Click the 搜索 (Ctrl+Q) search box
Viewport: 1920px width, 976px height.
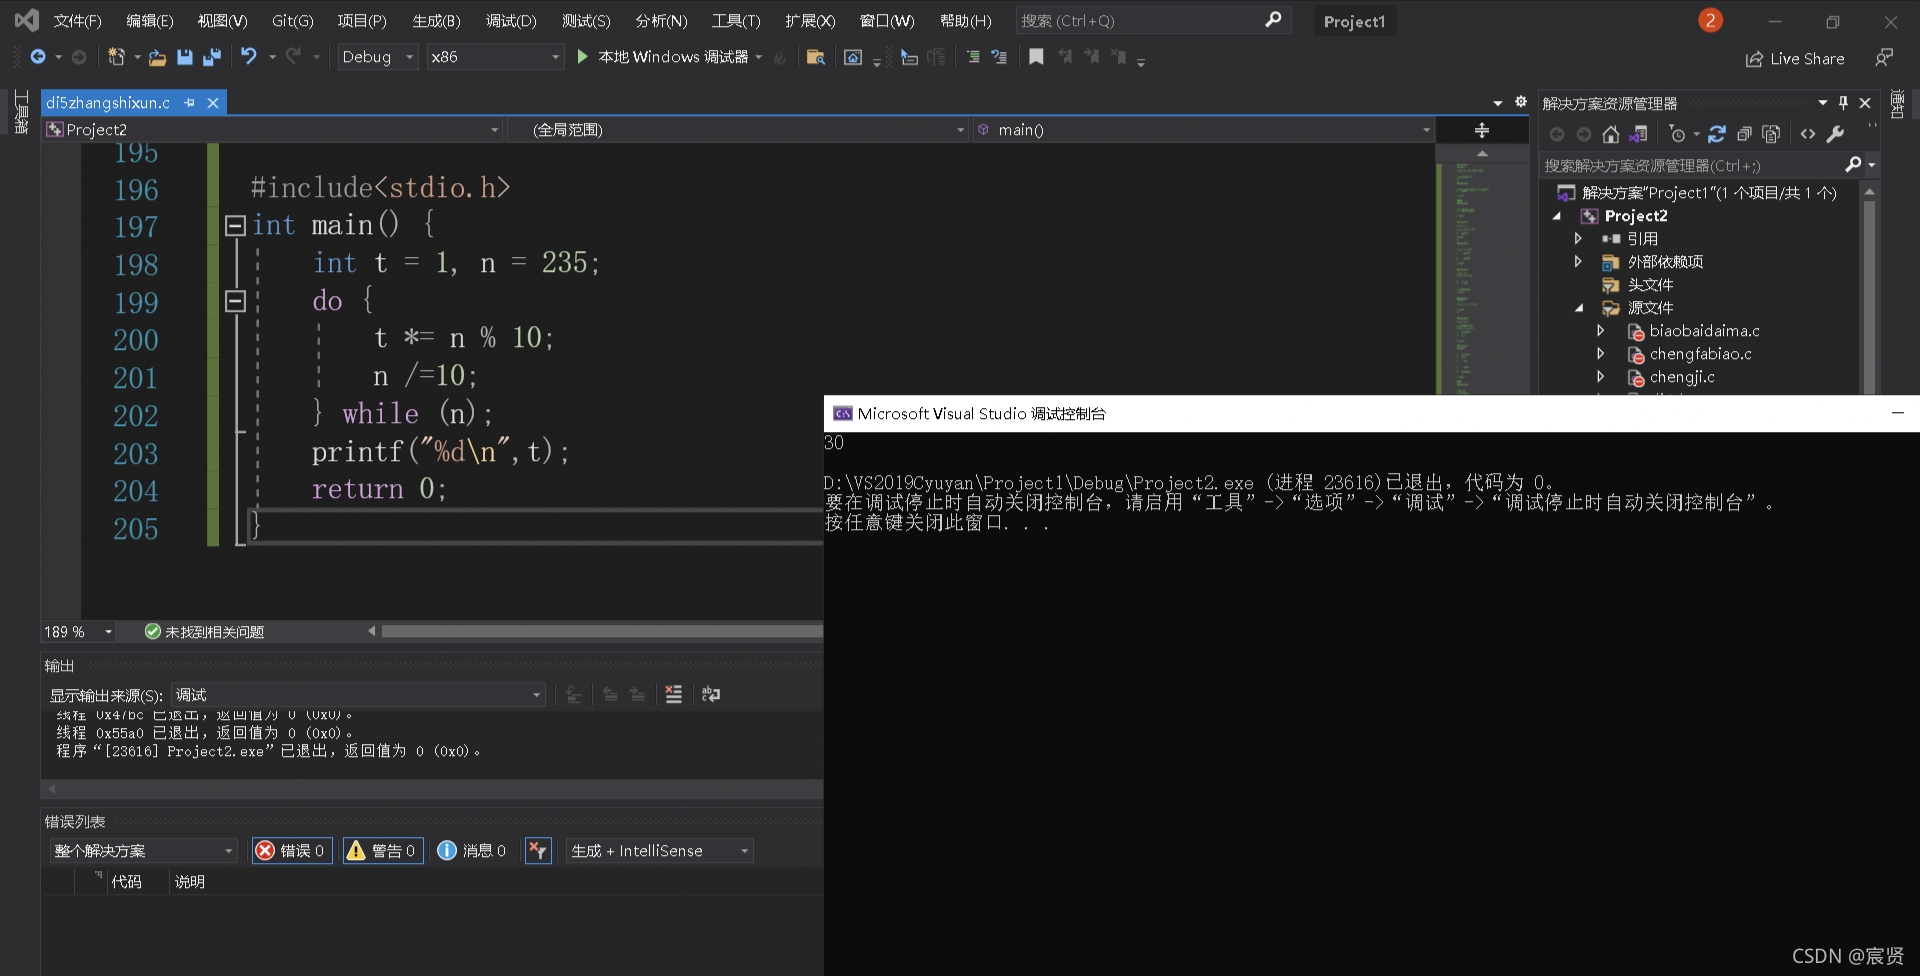1153,21
